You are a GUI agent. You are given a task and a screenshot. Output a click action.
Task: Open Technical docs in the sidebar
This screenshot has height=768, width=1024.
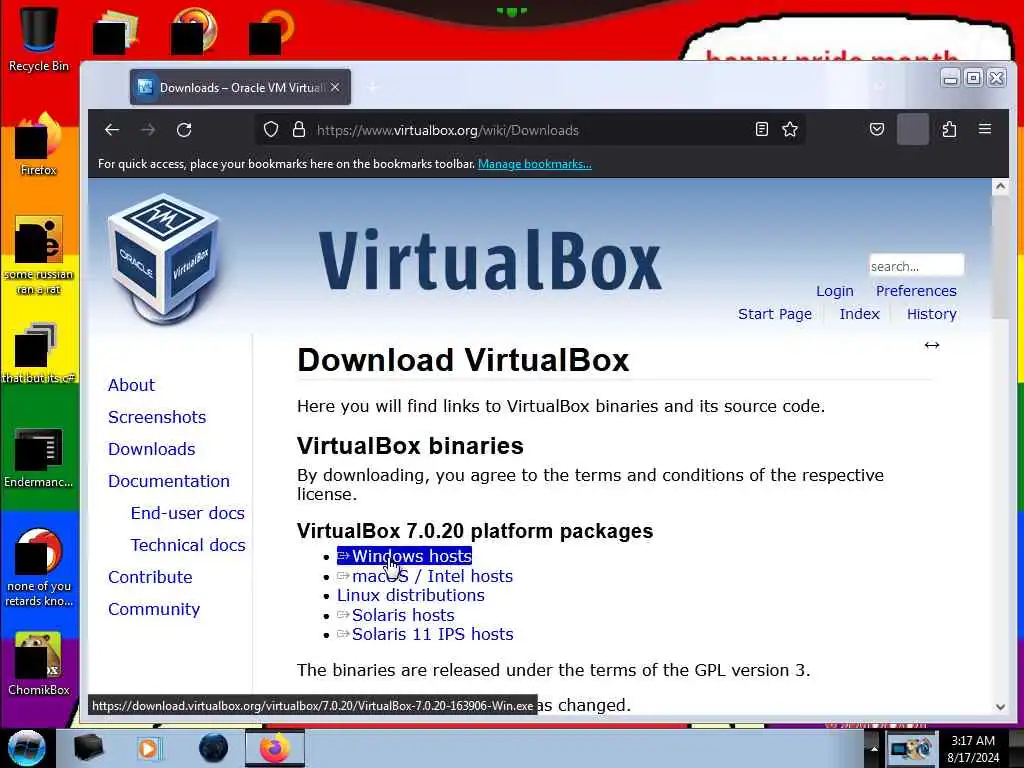click(x=188, y=545)
